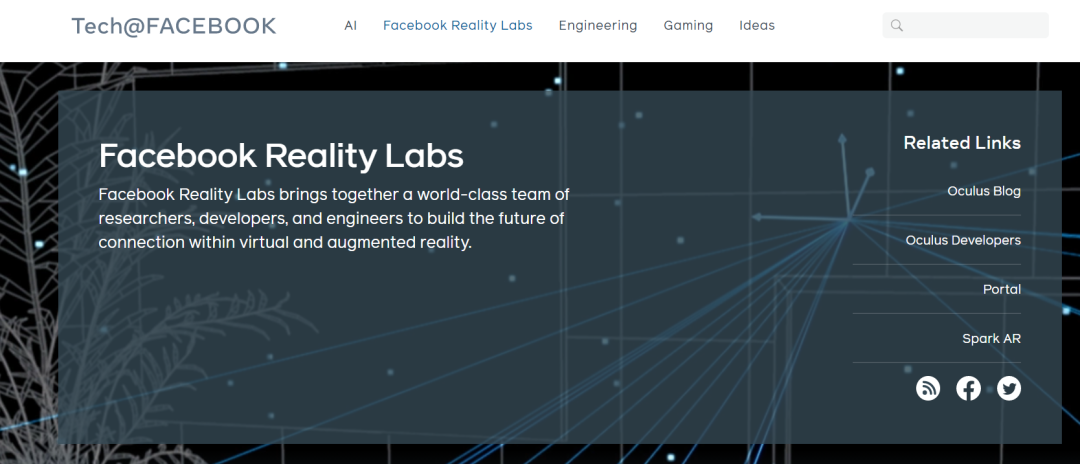Click the search magnifier icon
1080x464 pixels.
897,26
